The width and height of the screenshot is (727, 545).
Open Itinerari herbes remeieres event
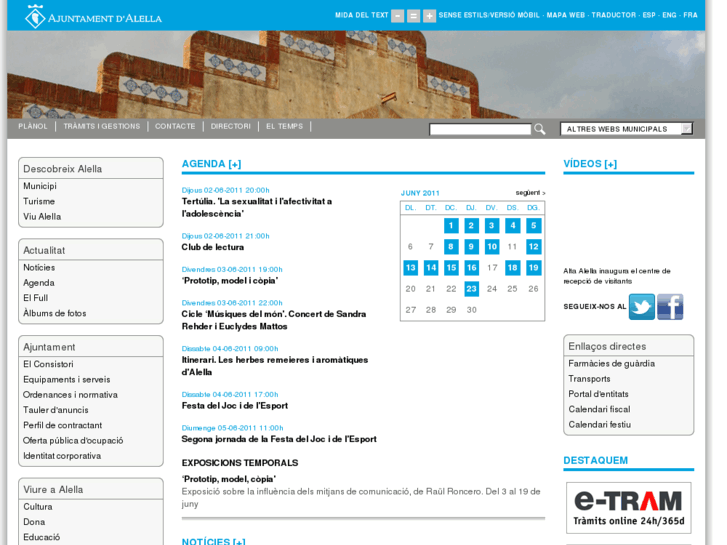275,366
